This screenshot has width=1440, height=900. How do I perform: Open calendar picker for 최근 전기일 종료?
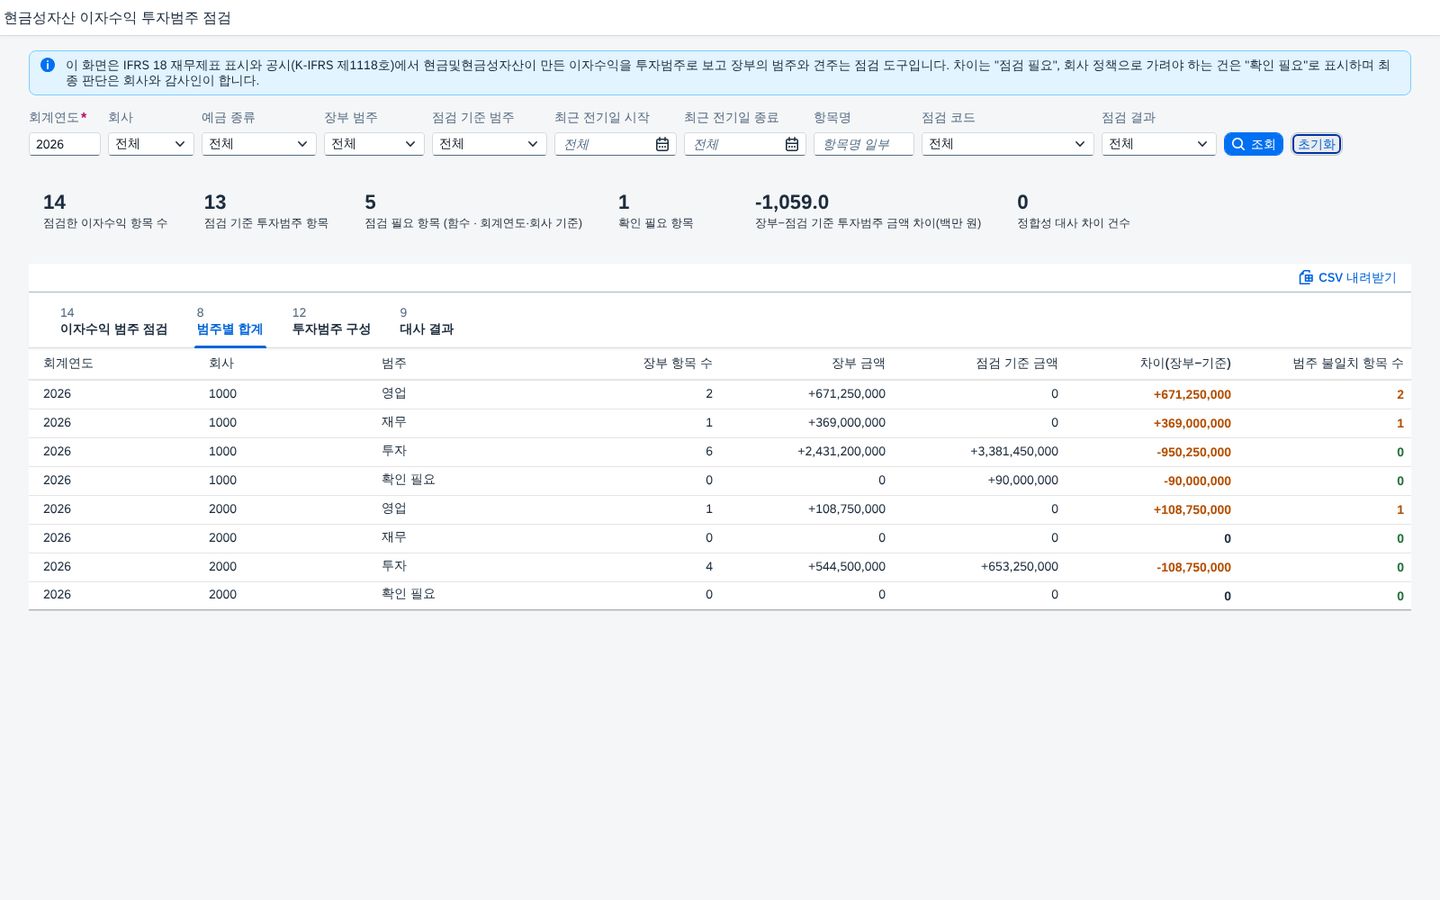point(792,144)
